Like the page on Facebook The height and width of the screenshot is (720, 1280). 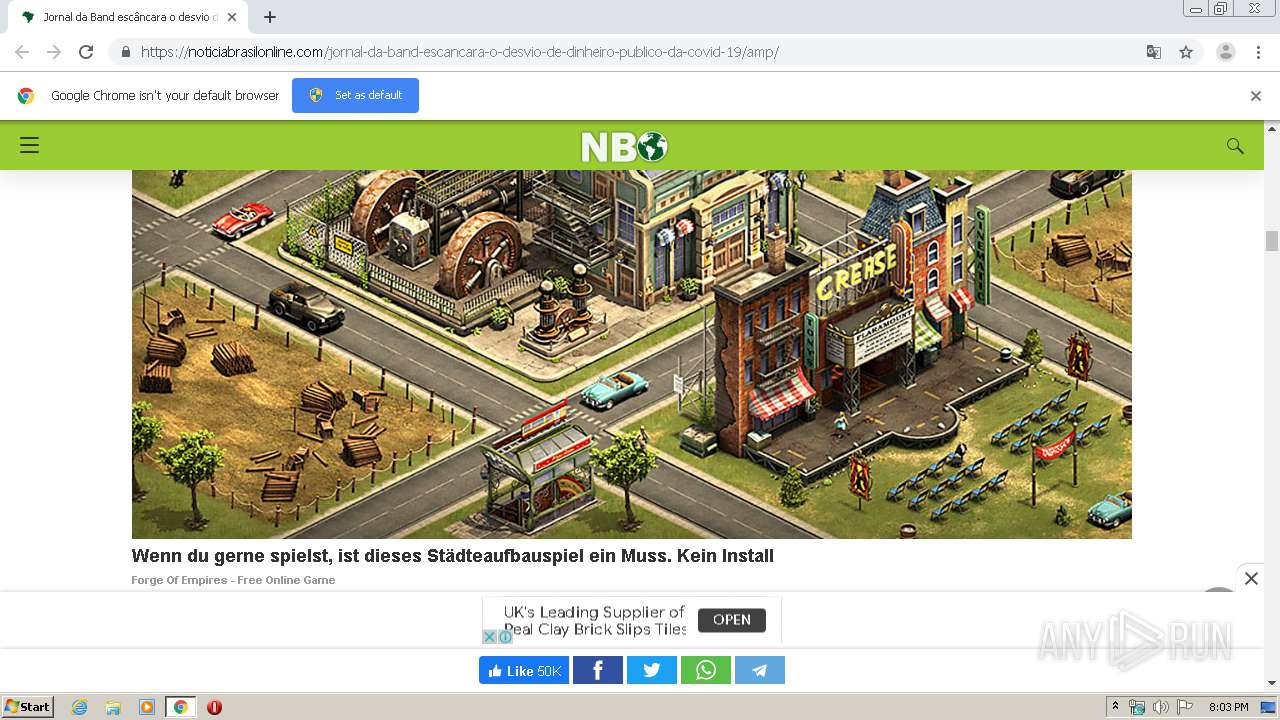click(x=524, y=670)
